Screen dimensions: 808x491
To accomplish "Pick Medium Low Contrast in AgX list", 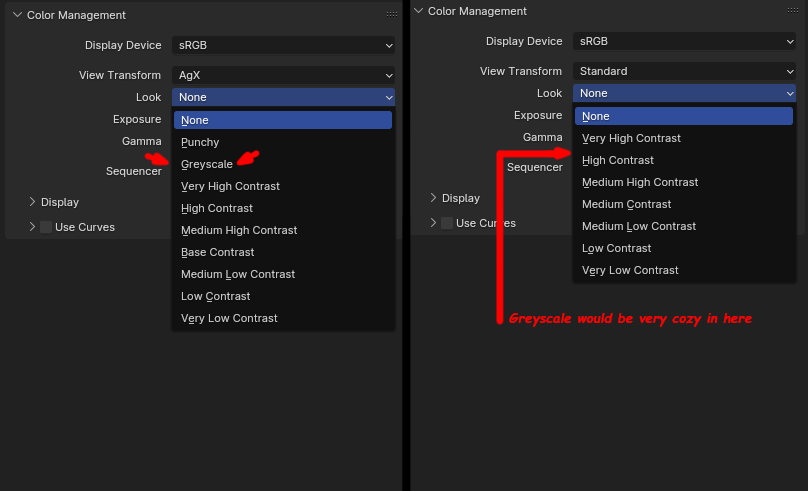I will tap(283, 275).
